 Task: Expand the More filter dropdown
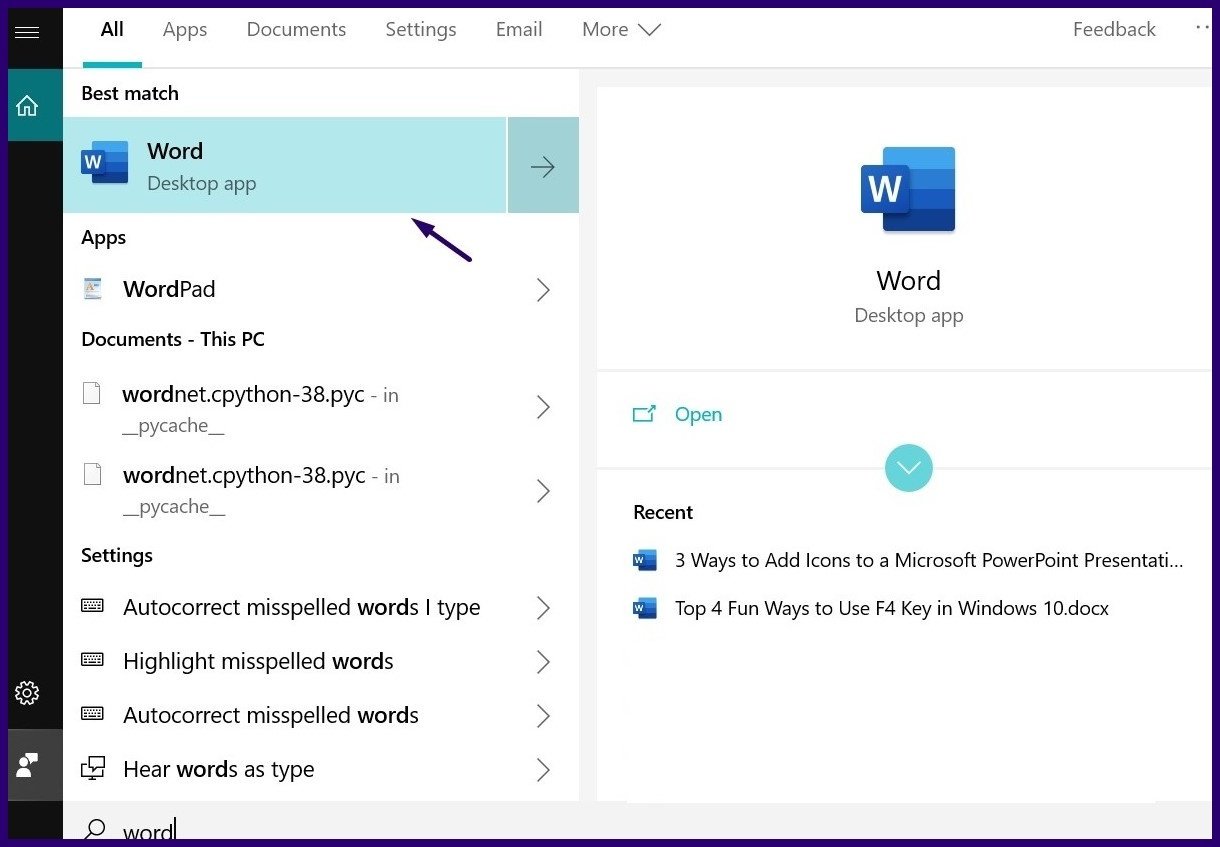click(620, 29)
